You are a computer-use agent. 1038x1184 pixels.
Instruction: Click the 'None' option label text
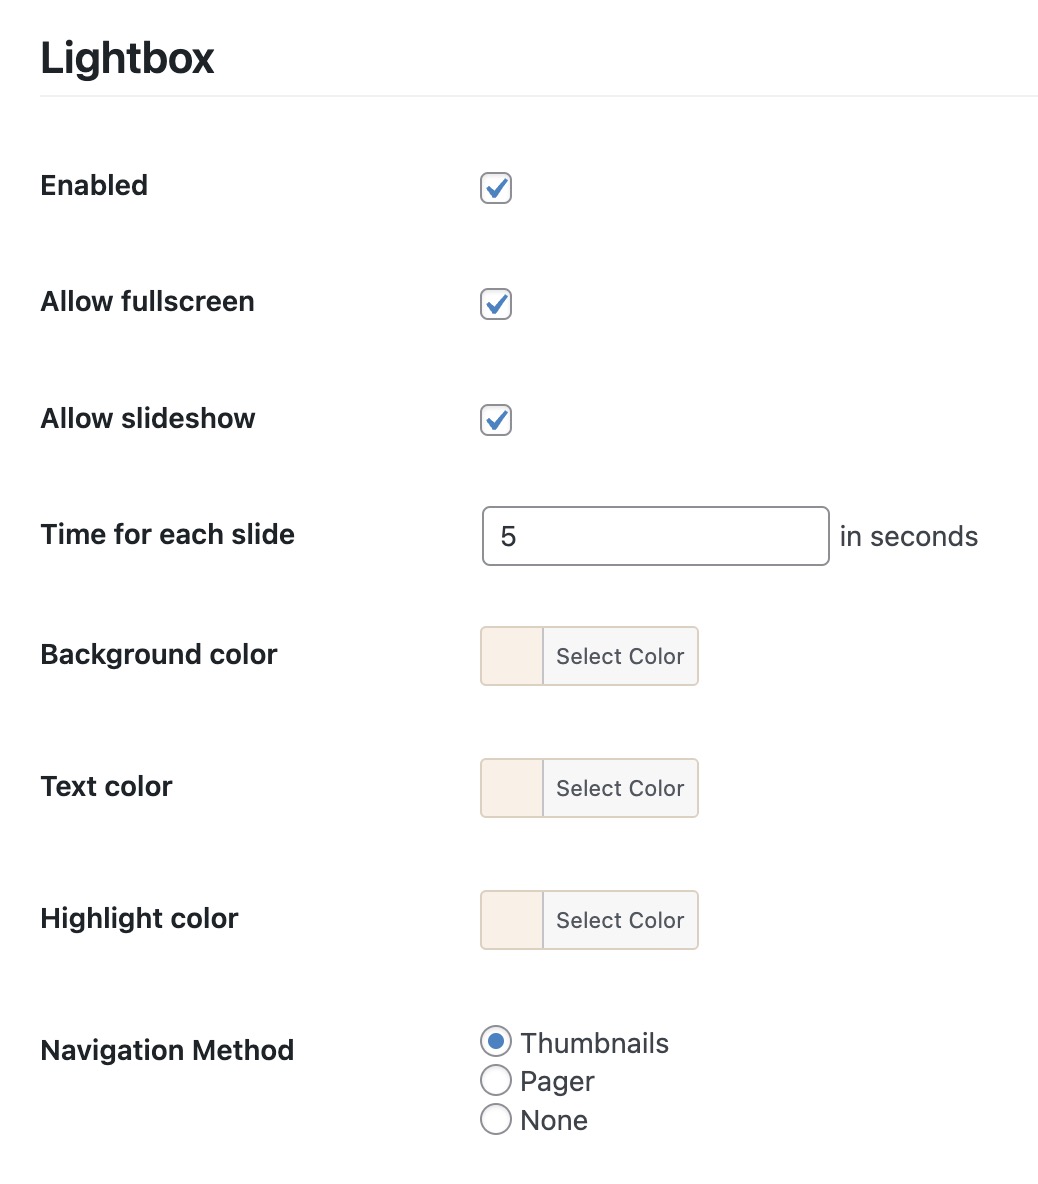(x=554, y=1121)
